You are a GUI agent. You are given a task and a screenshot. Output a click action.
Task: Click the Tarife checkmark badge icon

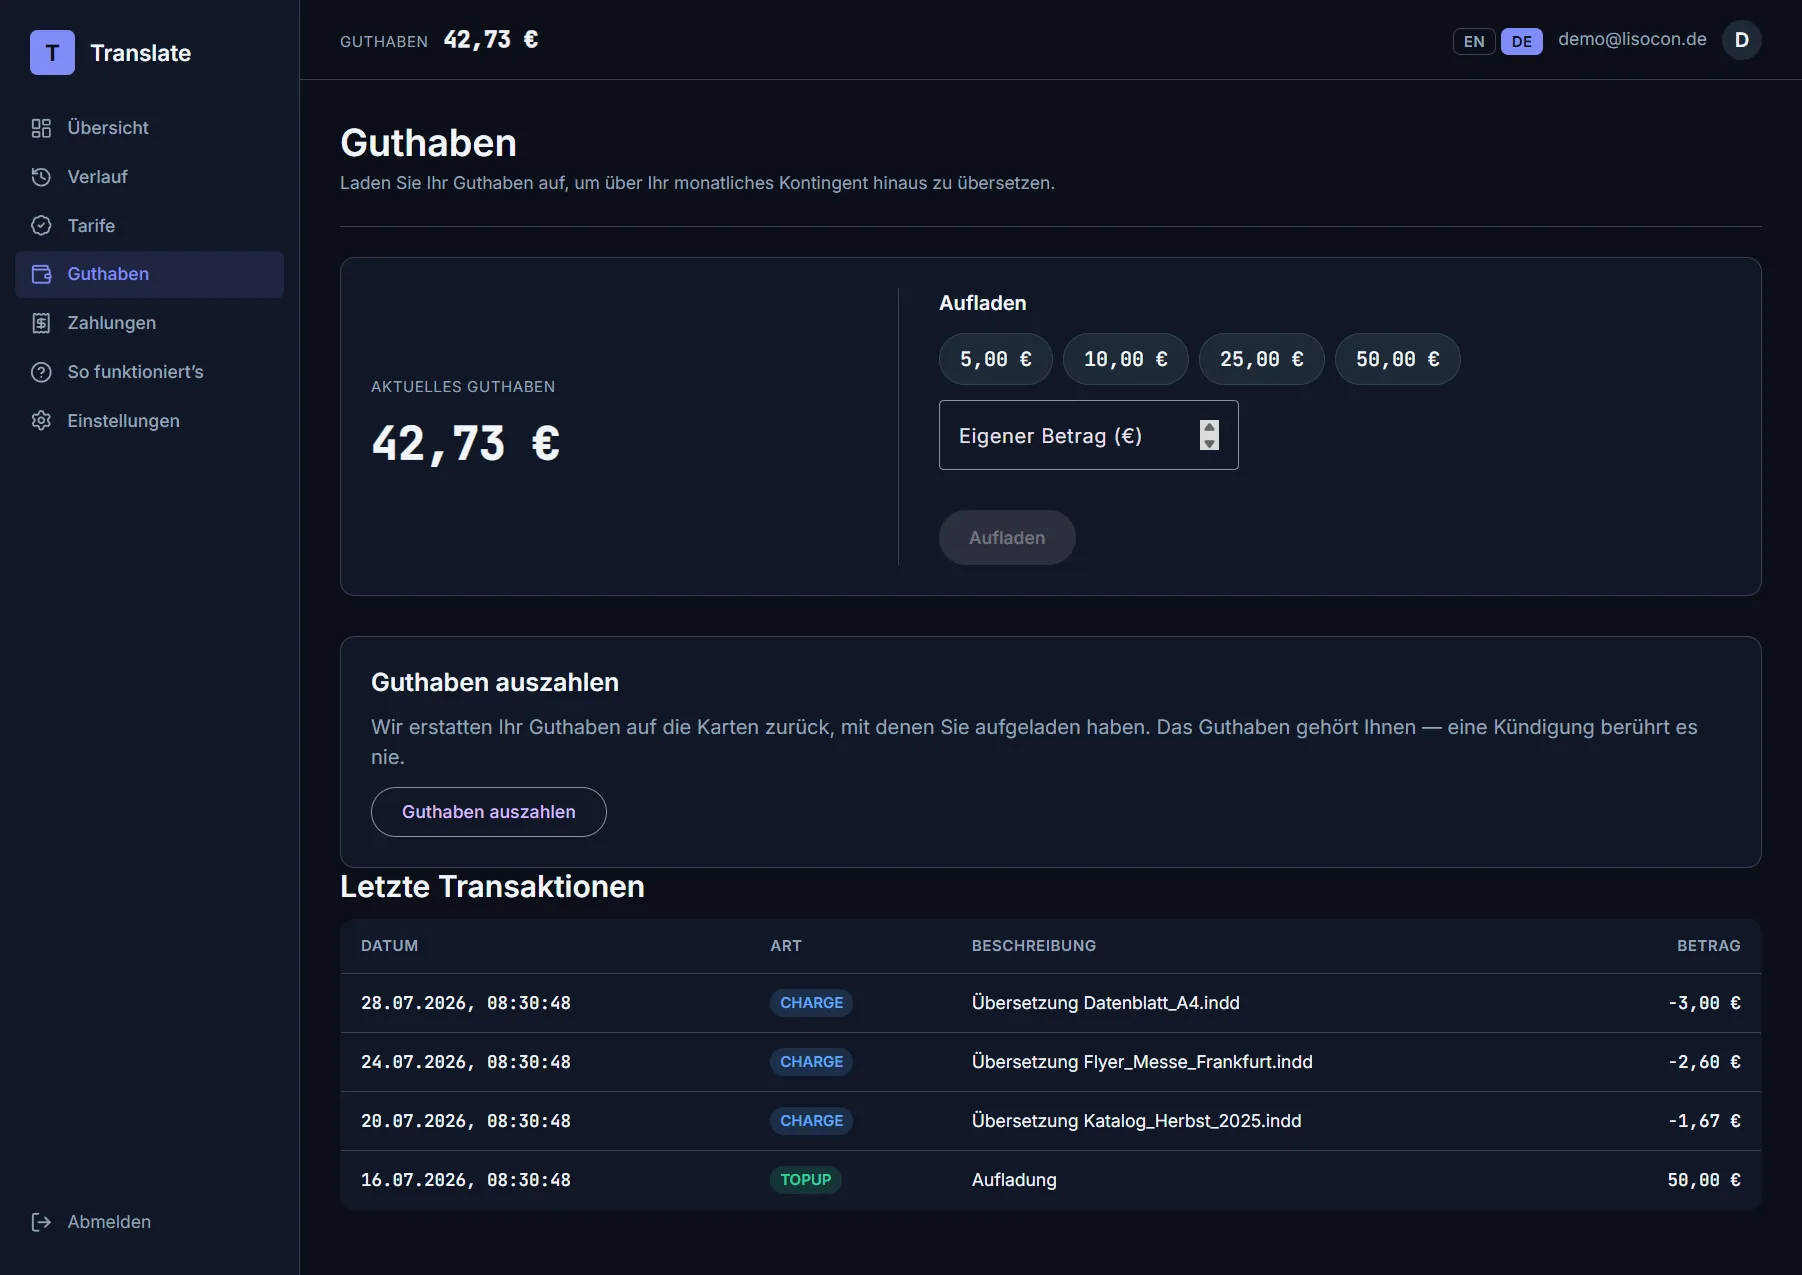(x=41, y=226)
